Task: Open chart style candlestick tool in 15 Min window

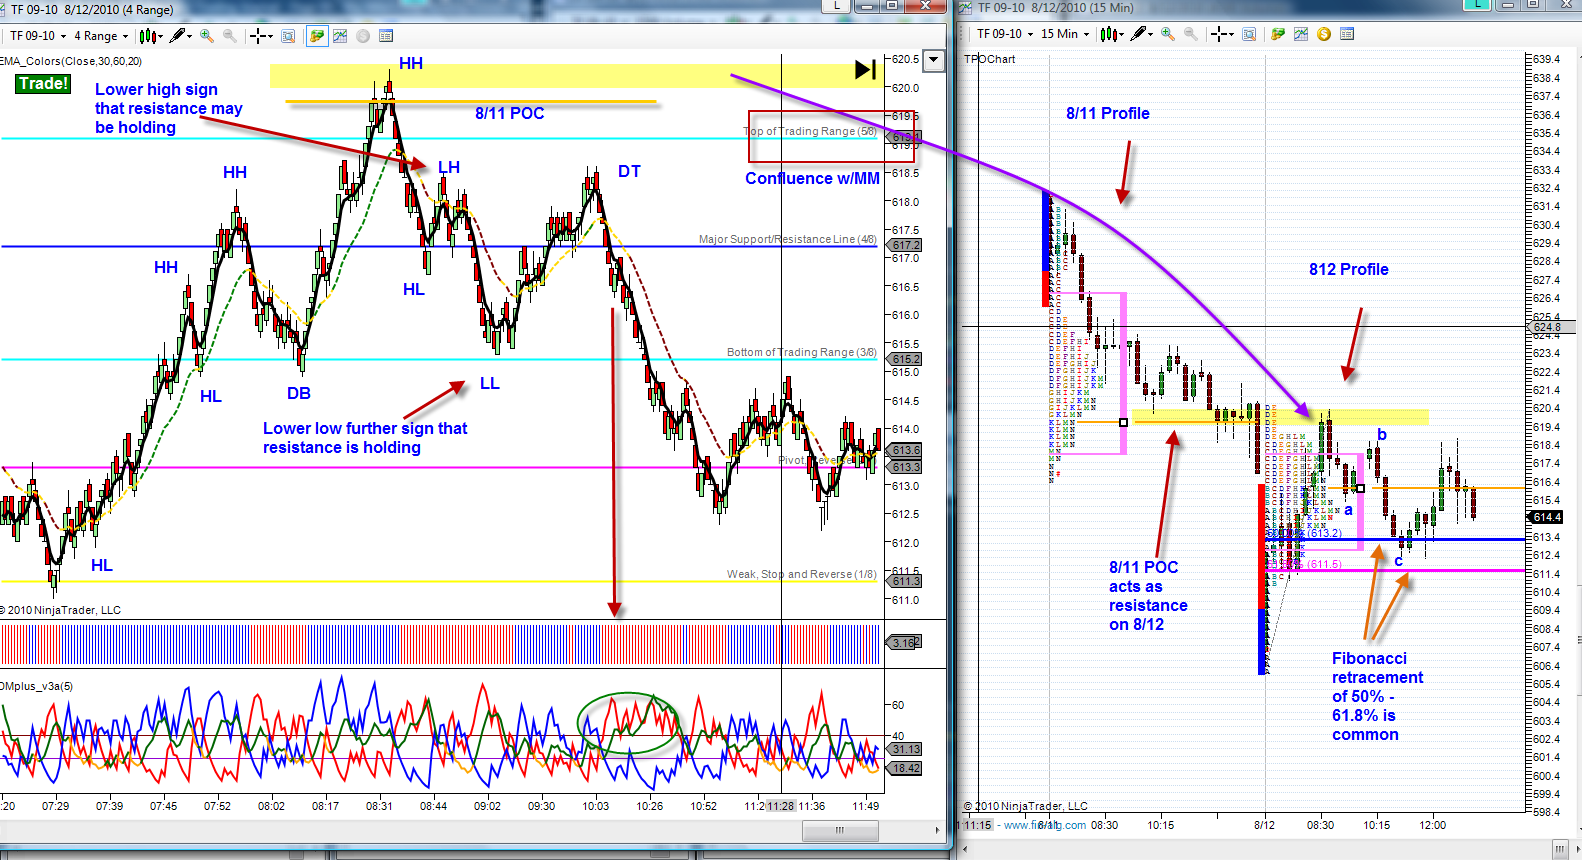Action: (x=1108, y=34)
